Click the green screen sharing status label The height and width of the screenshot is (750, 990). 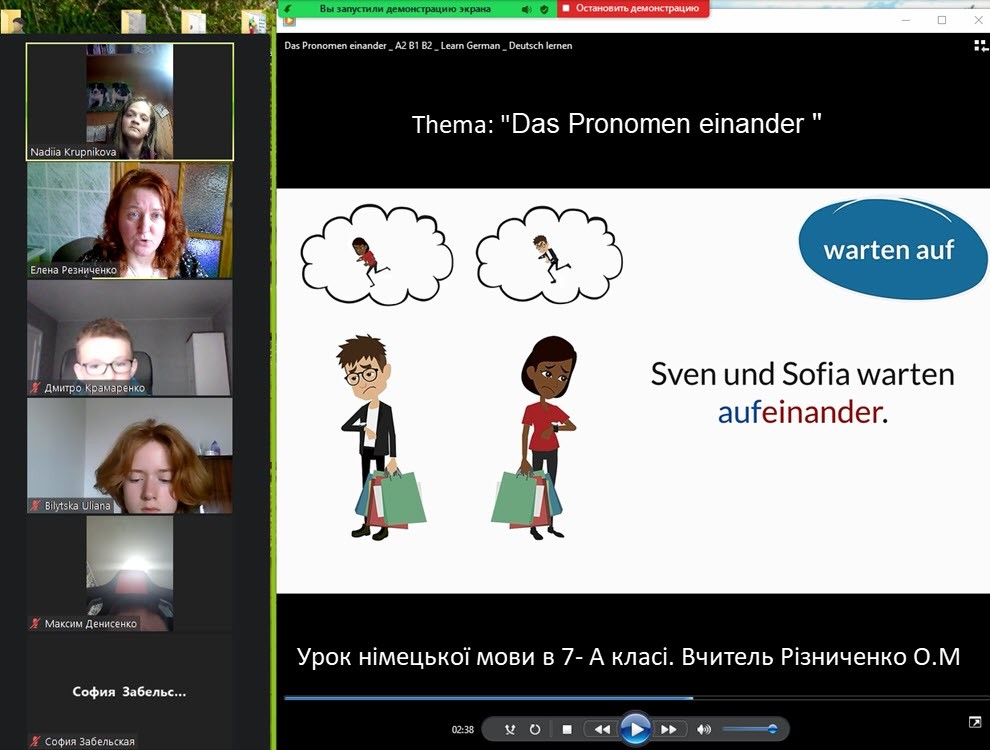click(x=404, y=8)
